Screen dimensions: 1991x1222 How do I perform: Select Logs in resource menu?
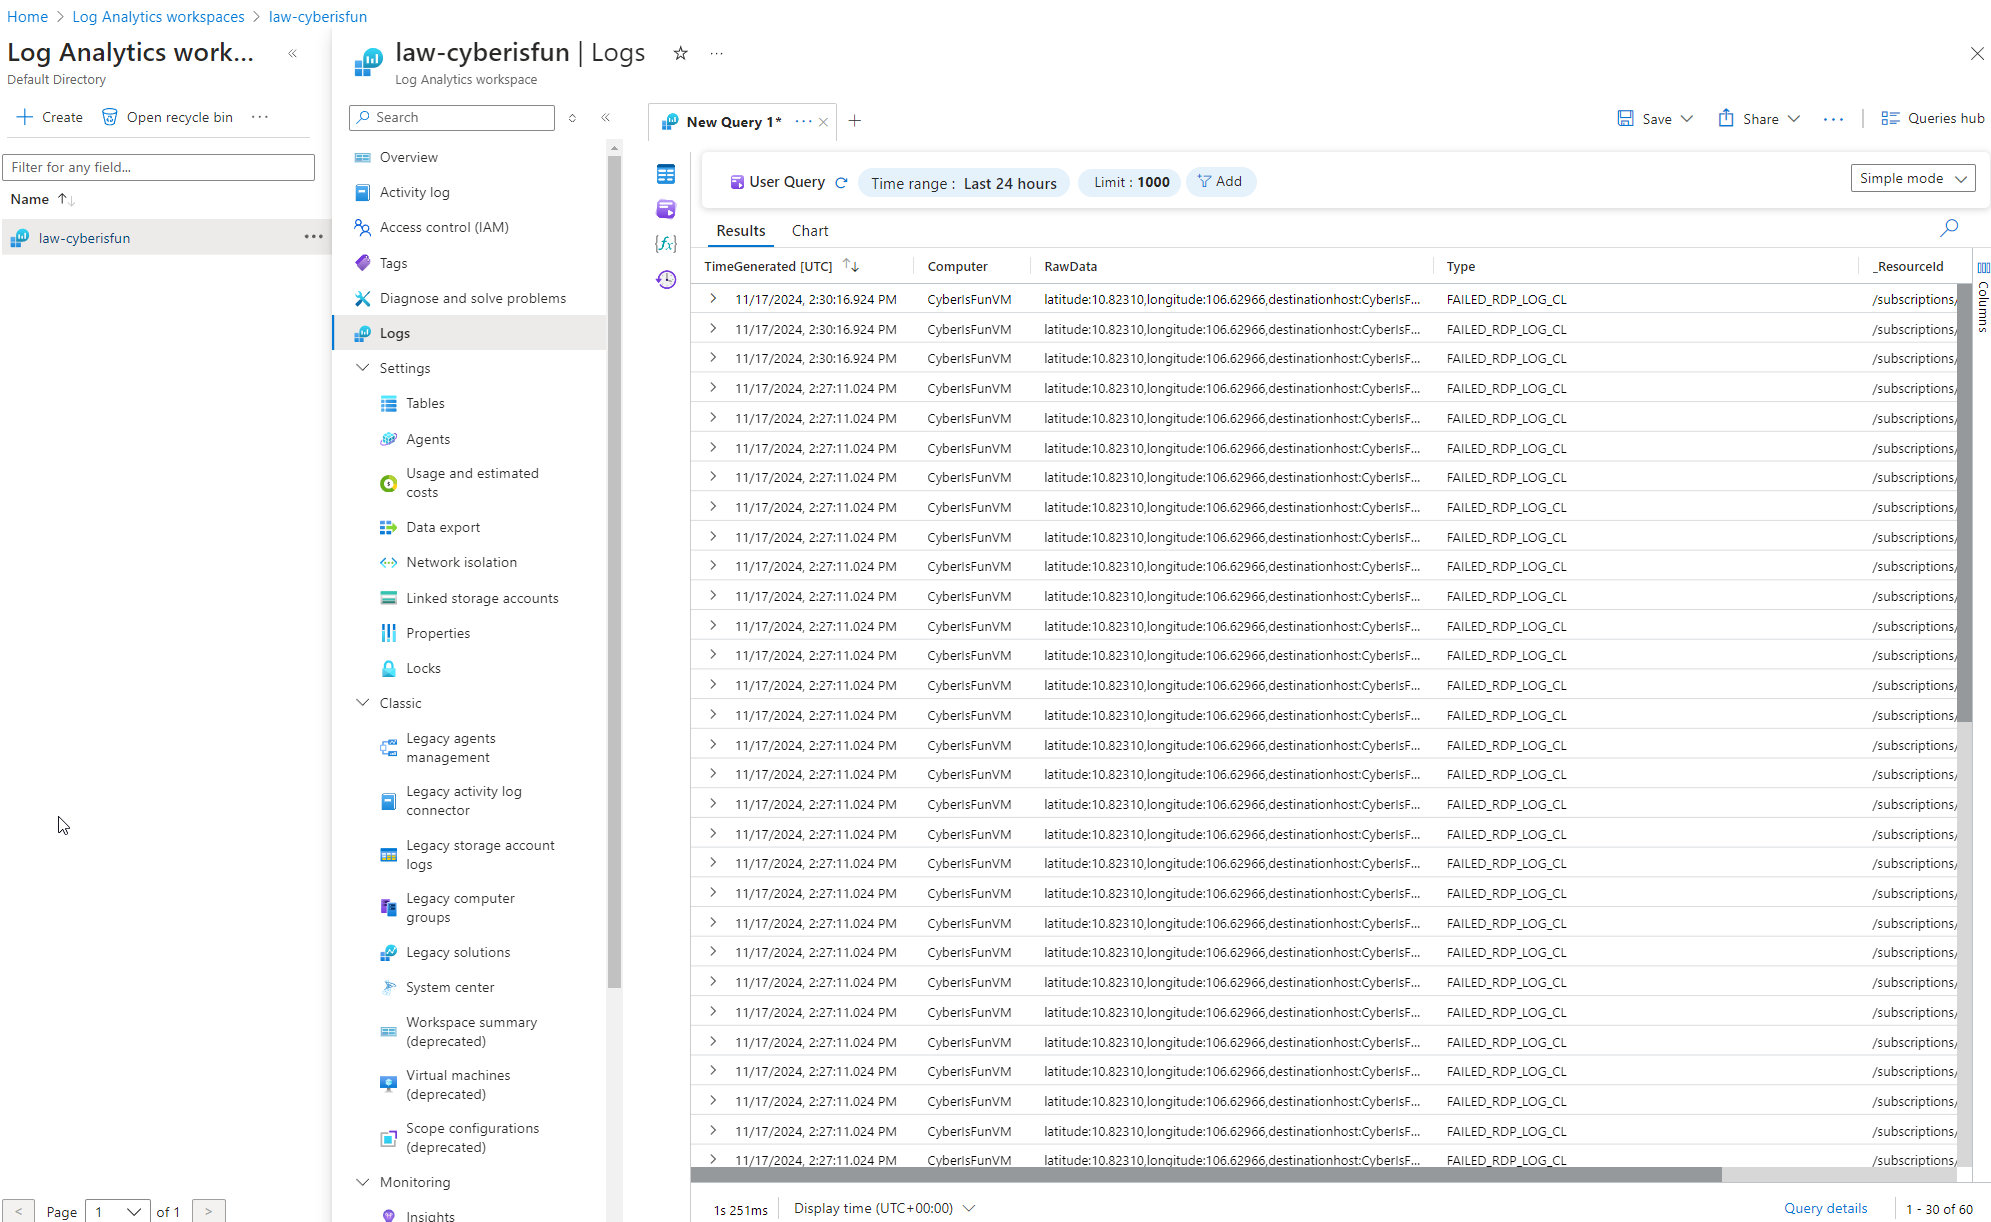470,333
